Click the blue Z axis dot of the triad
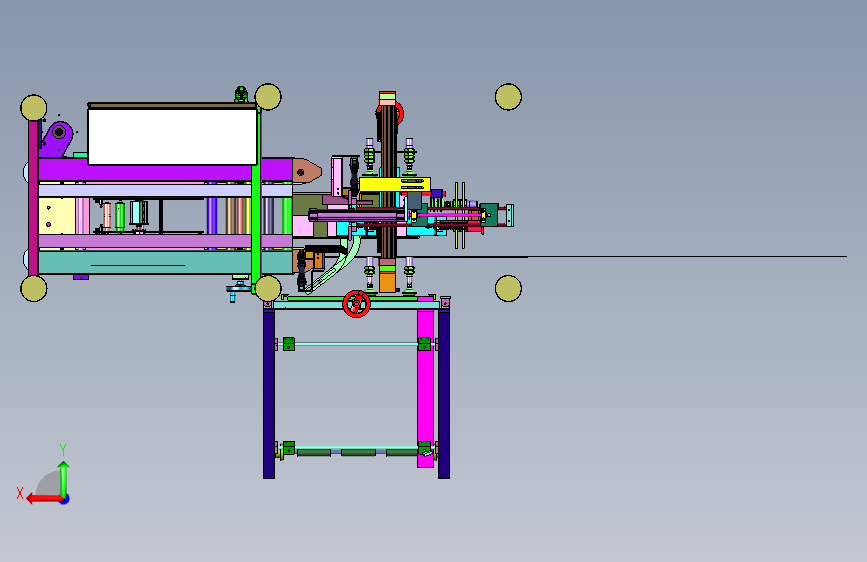 click(x=65, y=499)
